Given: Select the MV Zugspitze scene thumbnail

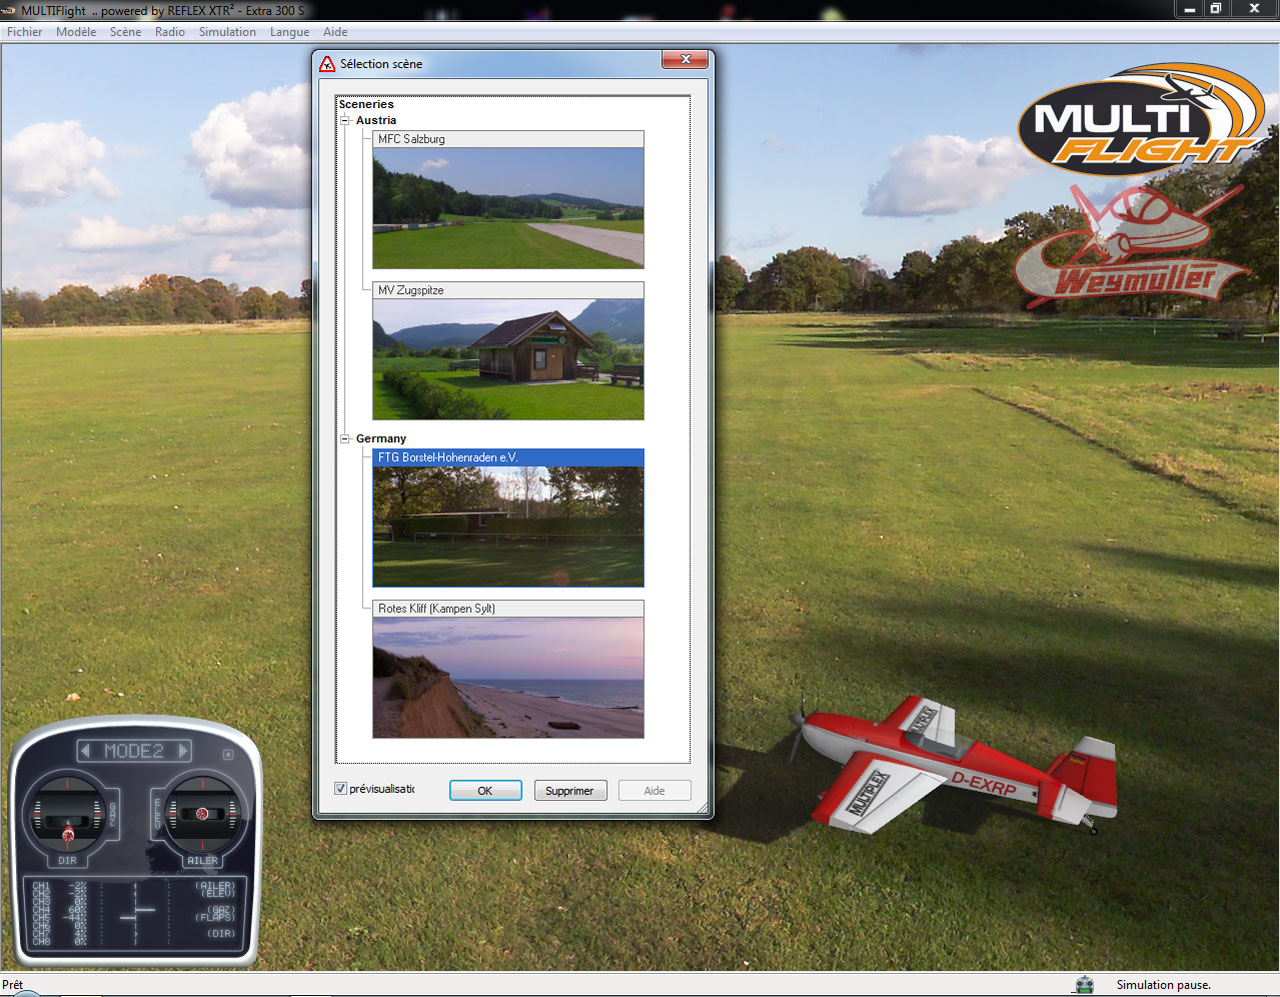Looking at the screenshot, I should pos(508,359).
